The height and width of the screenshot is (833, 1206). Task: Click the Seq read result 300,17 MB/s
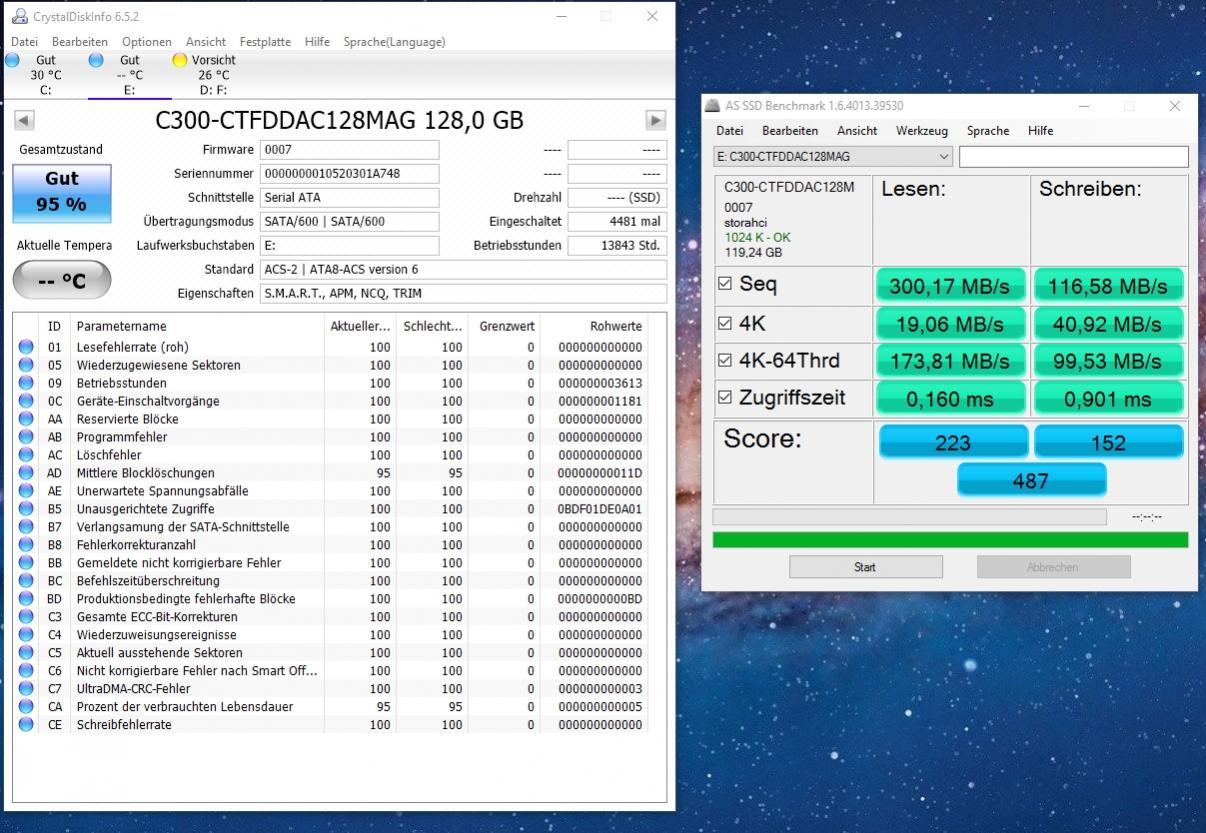[x=951, y=287]
